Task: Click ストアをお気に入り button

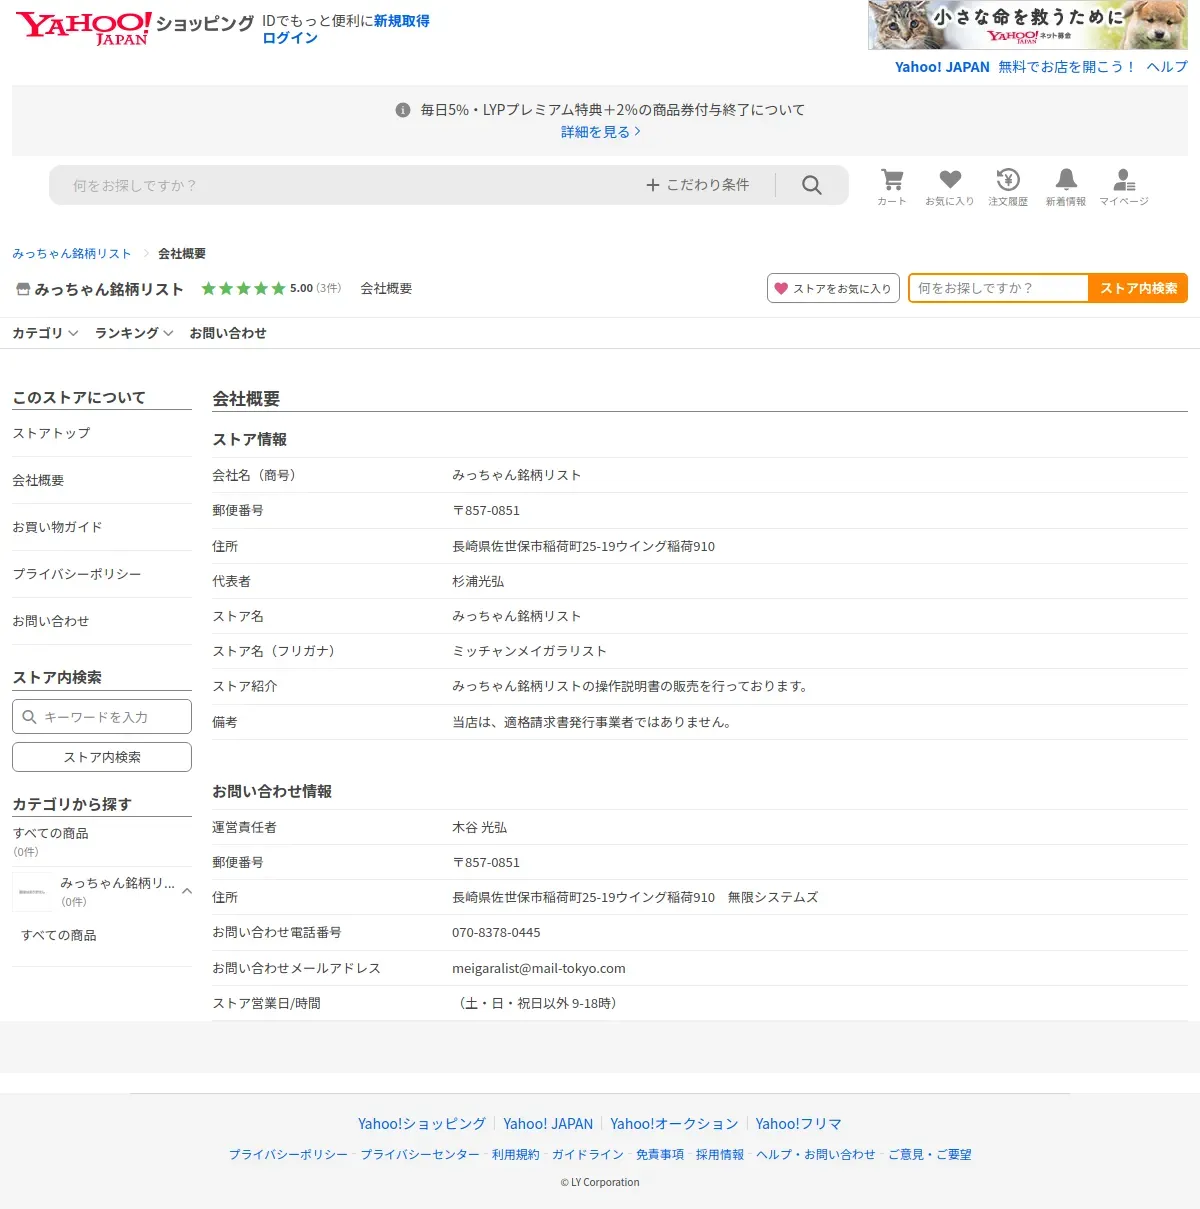Action: tap(833, 288)
